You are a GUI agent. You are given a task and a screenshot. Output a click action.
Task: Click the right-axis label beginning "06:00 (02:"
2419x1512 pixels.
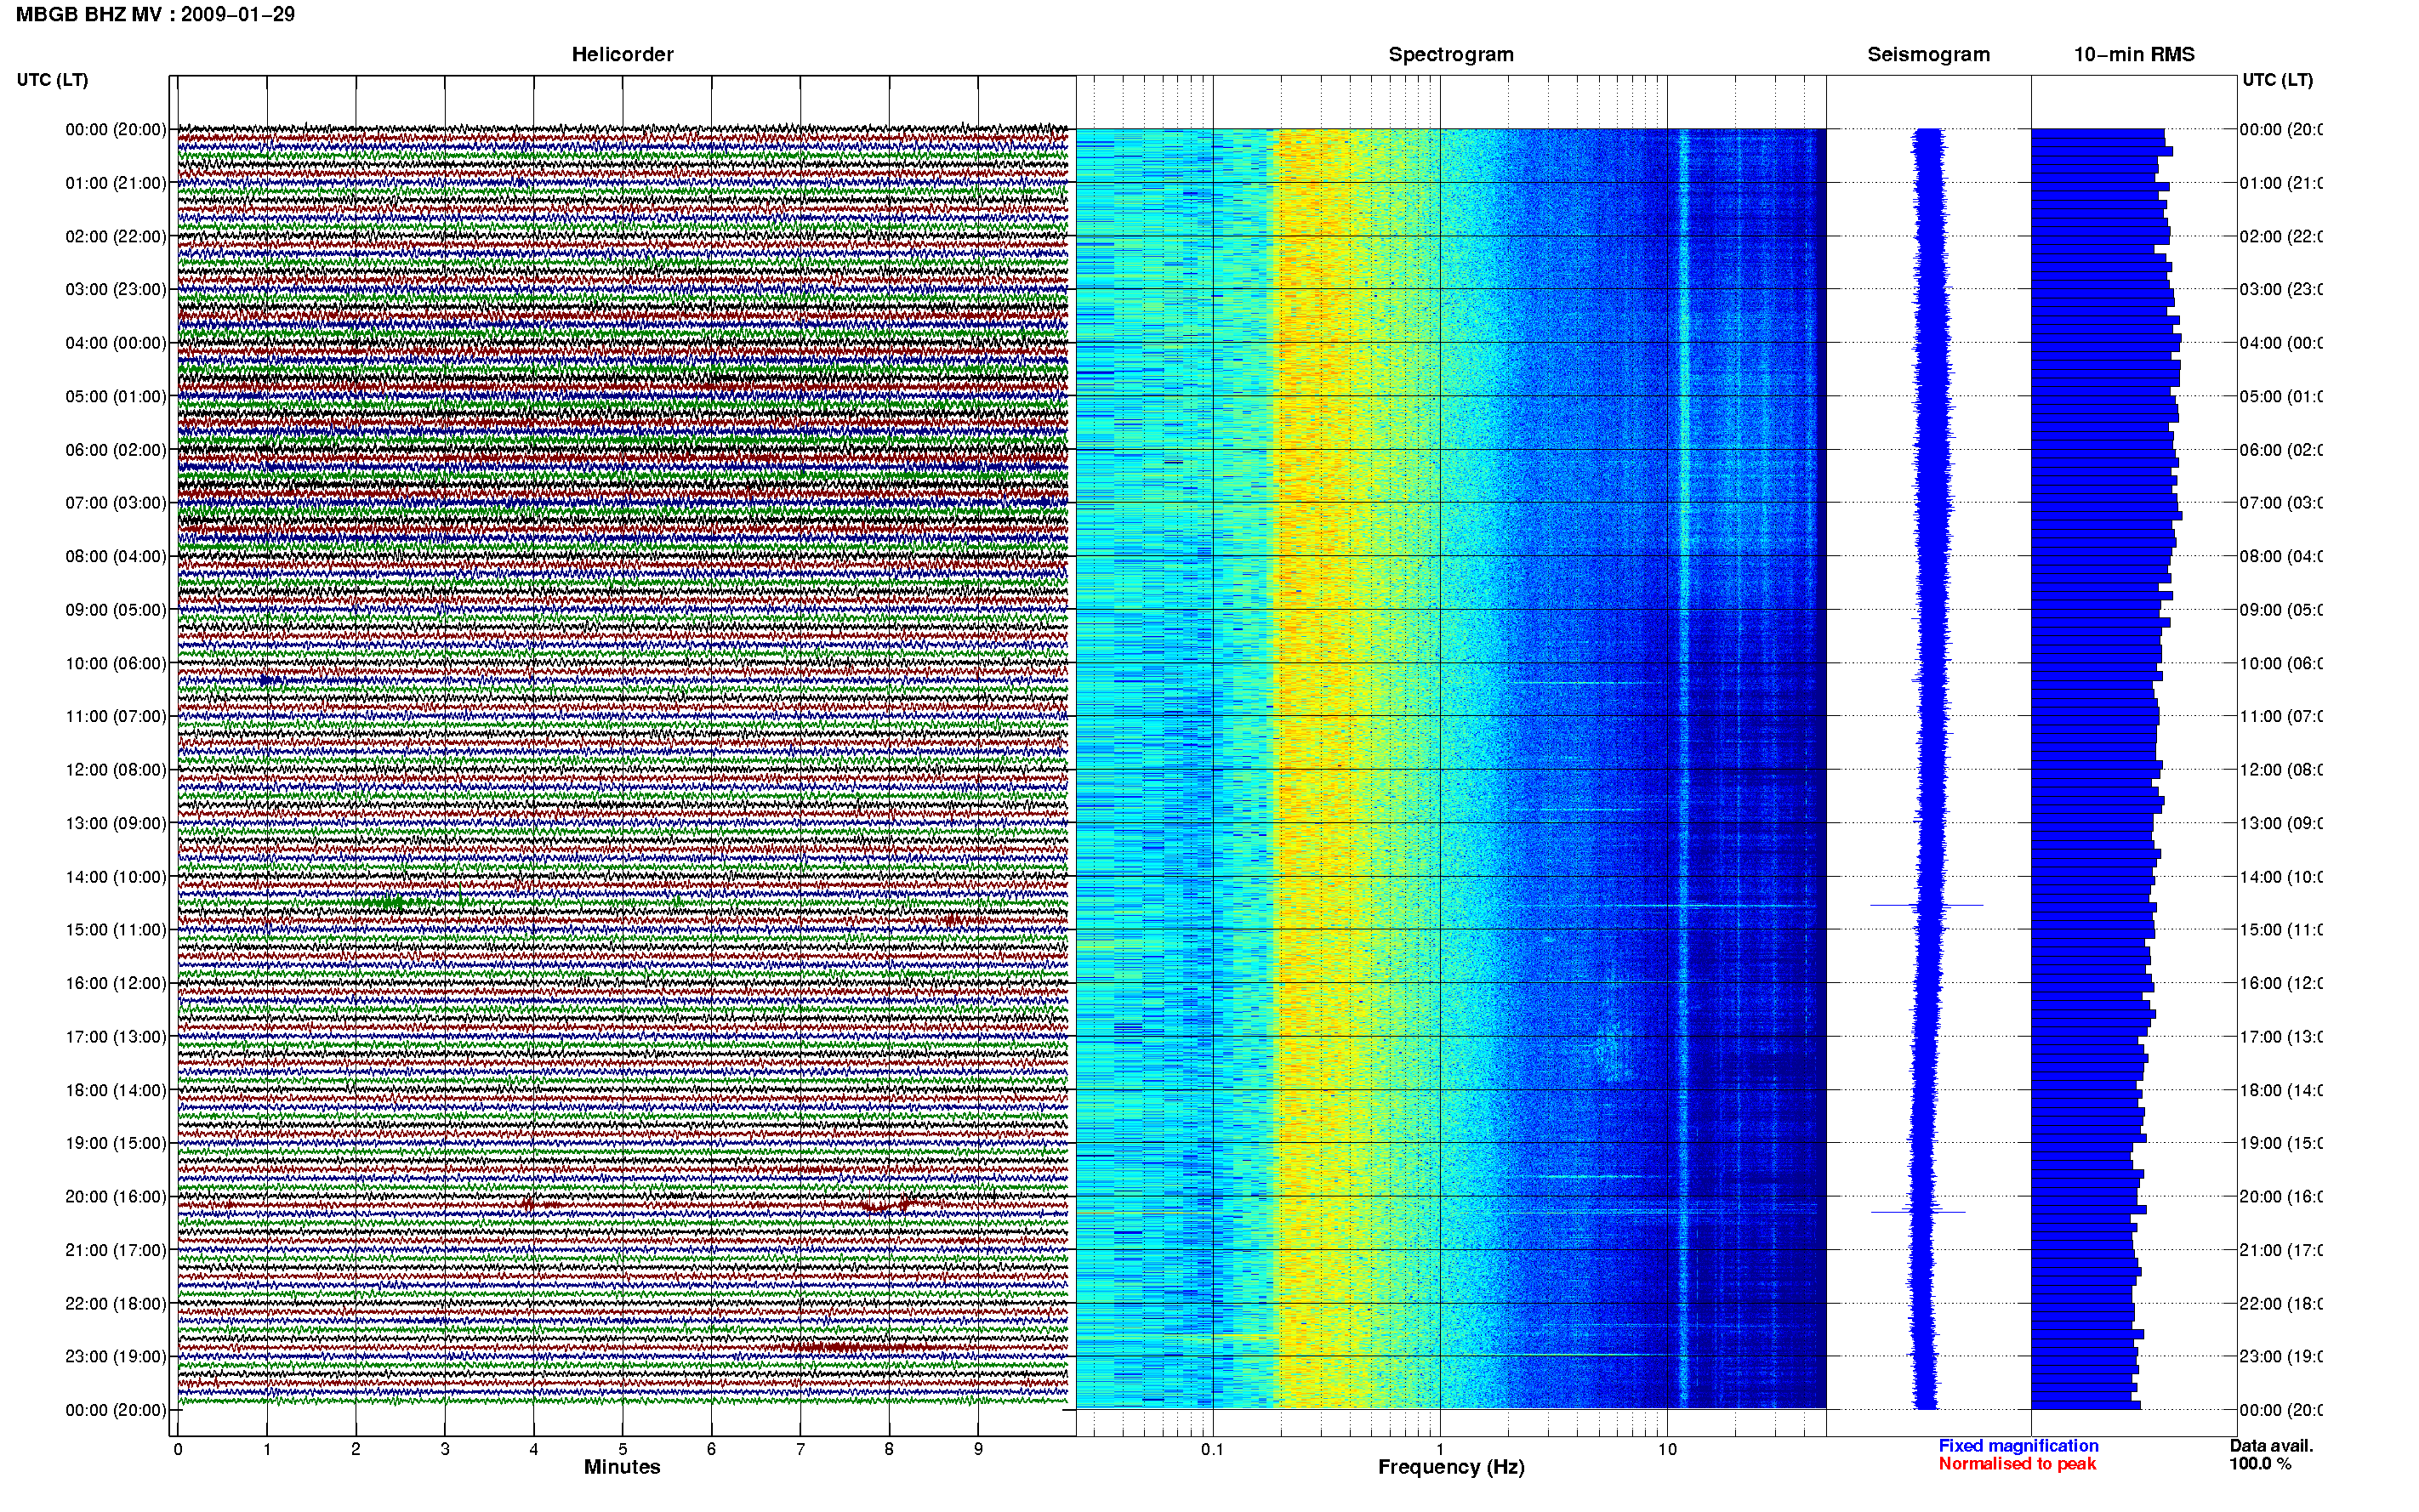click(x=2281, y=450)
